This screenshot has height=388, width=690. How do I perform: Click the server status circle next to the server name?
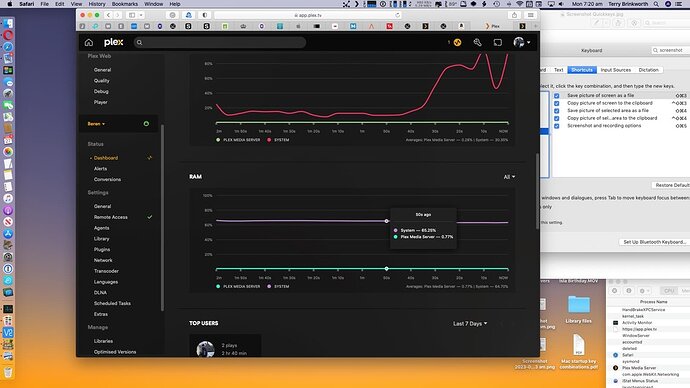click(x=146, y=124)
